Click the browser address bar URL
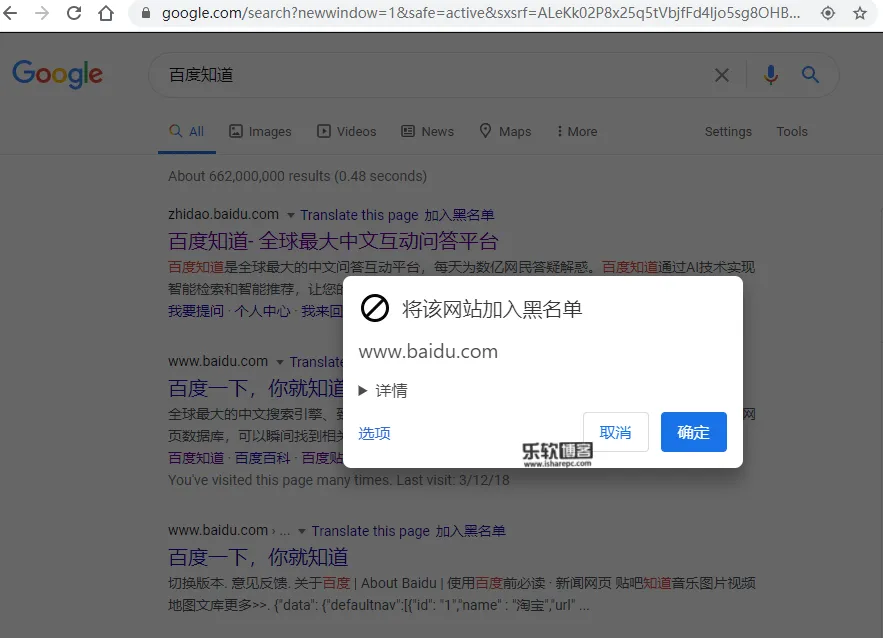Viewport: 883px width, 638px height. (481, 13)
